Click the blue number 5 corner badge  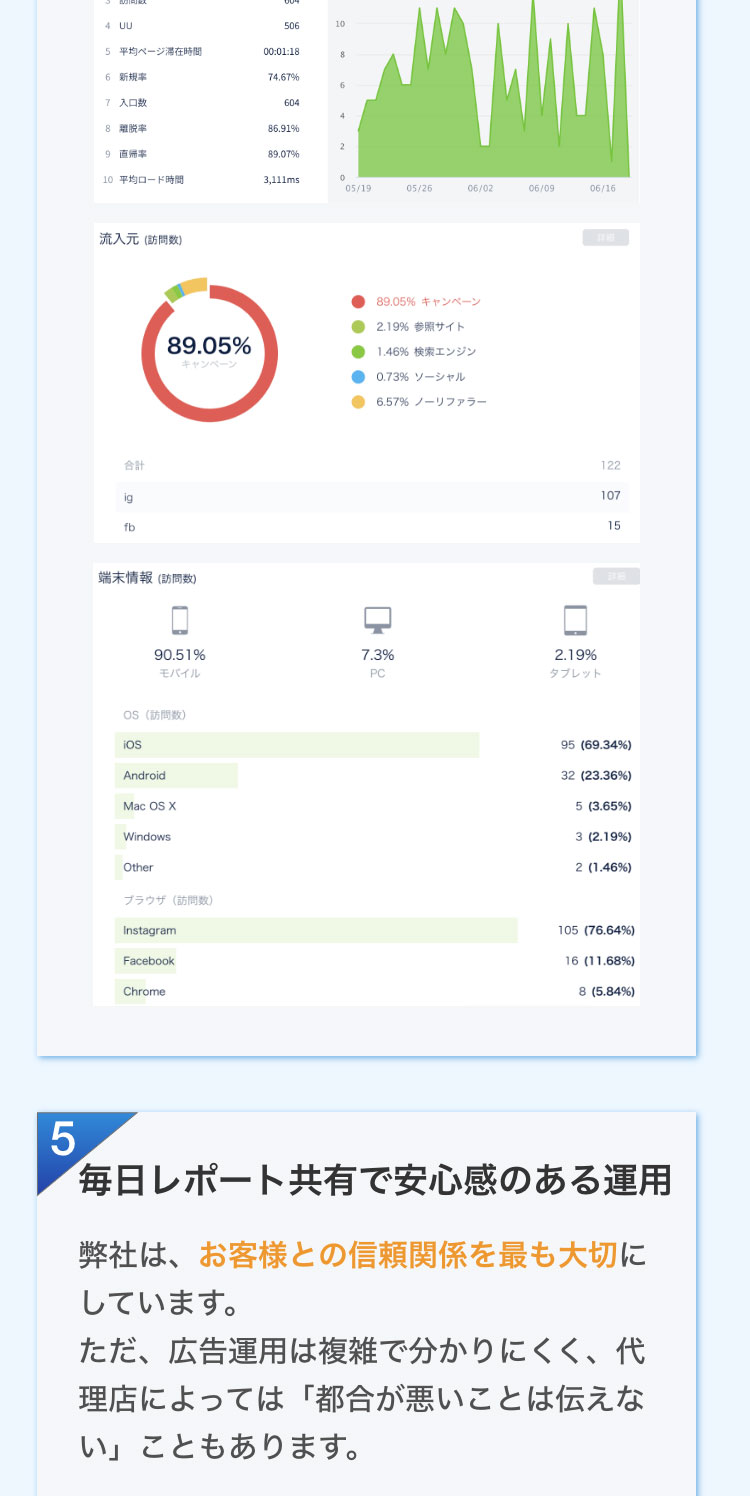click(x=65, y=1140)
